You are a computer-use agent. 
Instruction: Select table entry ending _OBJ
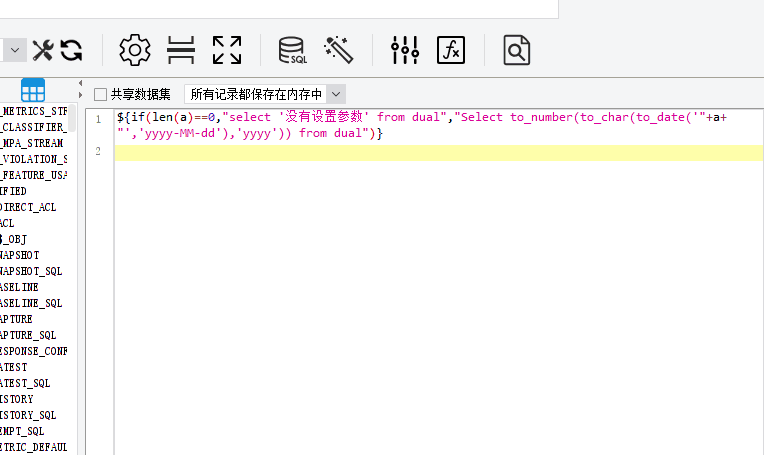(14, 240)
